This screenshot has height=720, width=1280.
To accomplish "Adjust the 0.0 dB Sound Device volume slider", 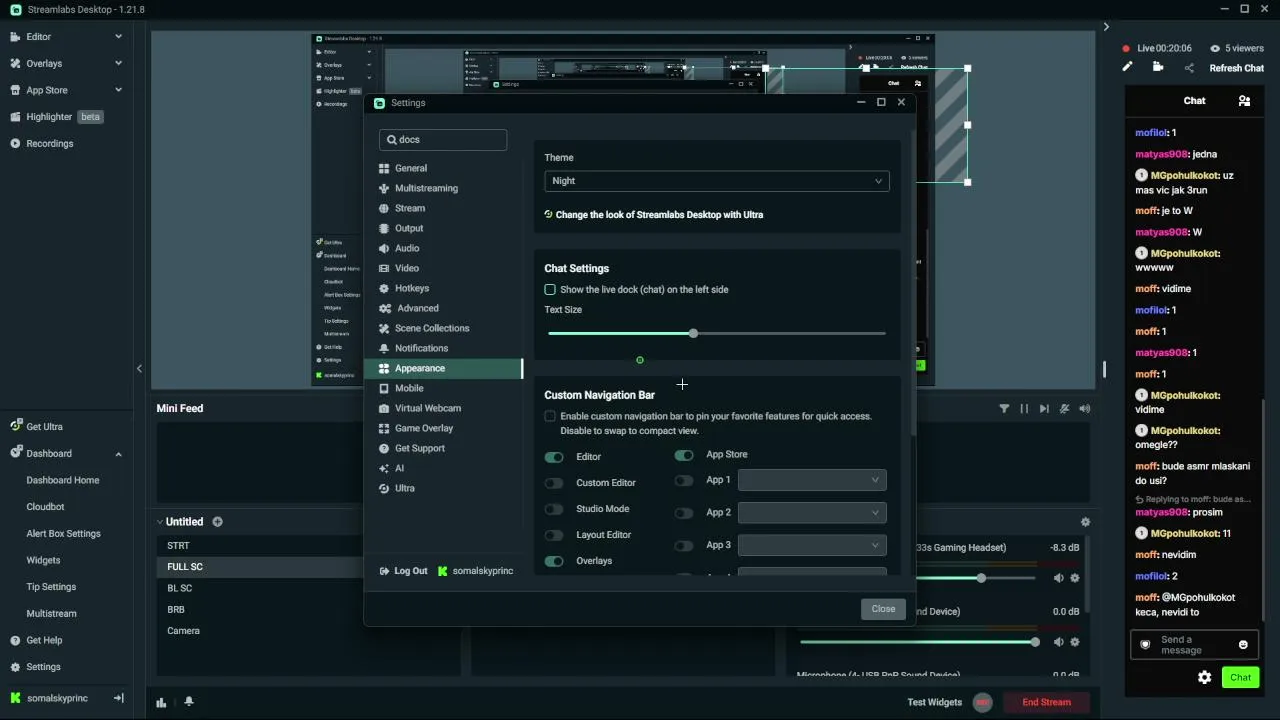I will pyautogui.click(x=918, y=642).
